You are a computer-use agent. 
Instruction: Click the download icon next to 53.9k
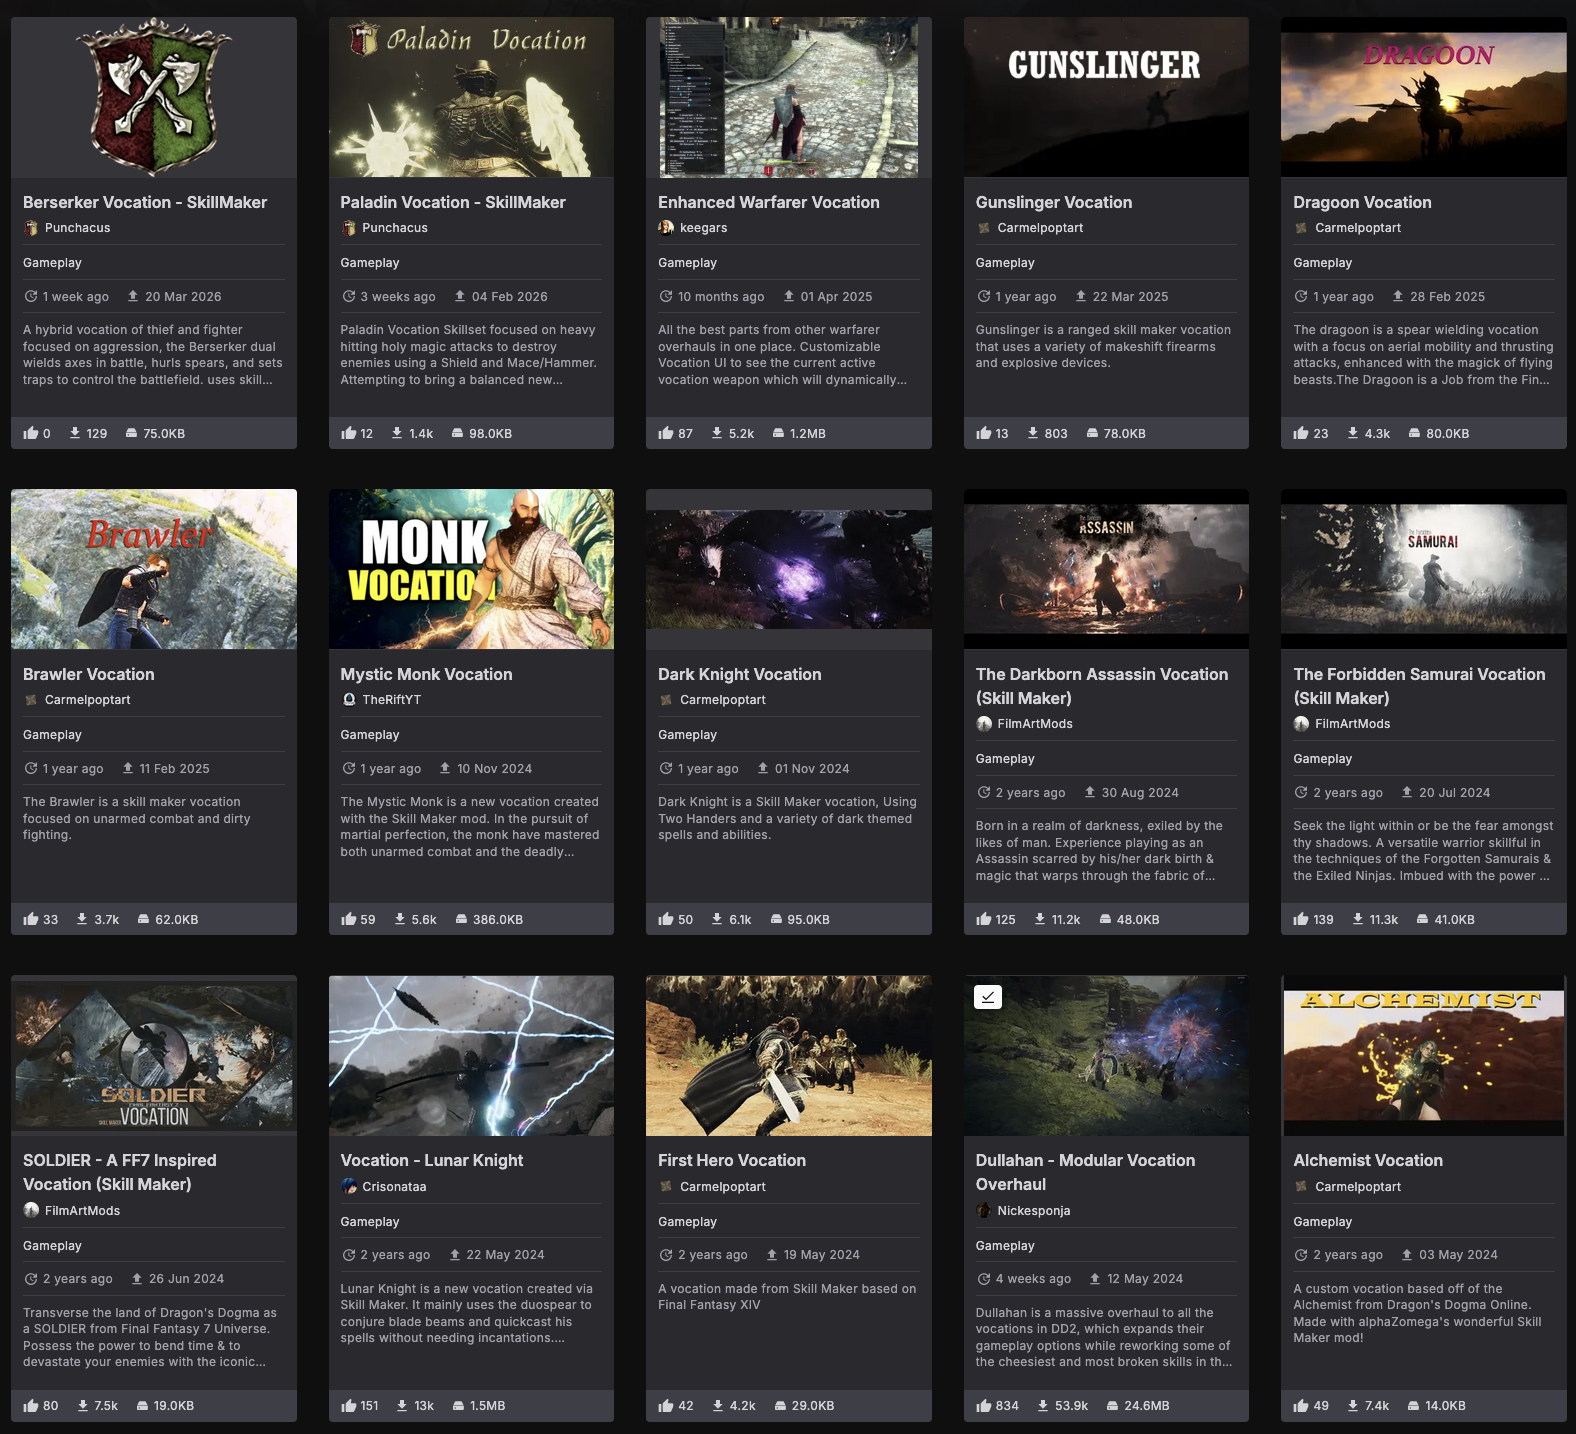[x=1043, y=1405]
